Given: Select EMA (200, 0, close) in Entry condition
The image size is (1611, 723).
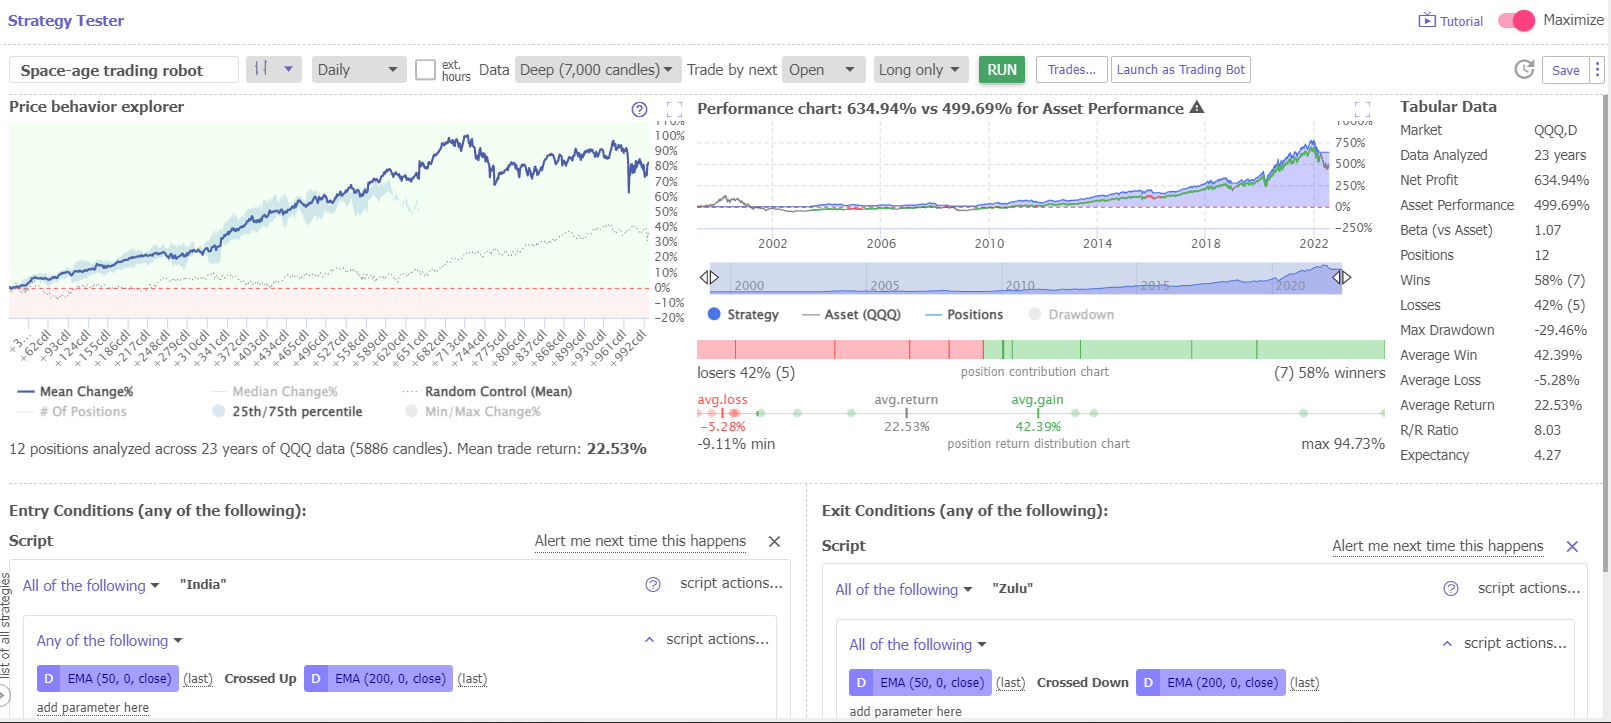Looking at the screenshot, I should coord(378,679).
